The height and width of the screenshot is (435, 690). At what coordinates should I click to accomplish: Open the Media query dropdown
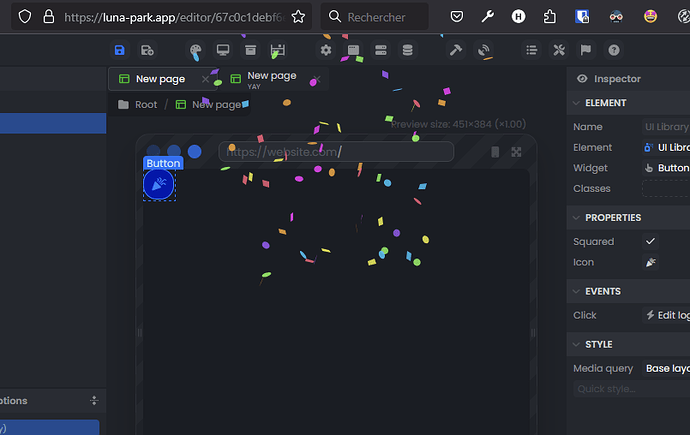pos(665,369)
